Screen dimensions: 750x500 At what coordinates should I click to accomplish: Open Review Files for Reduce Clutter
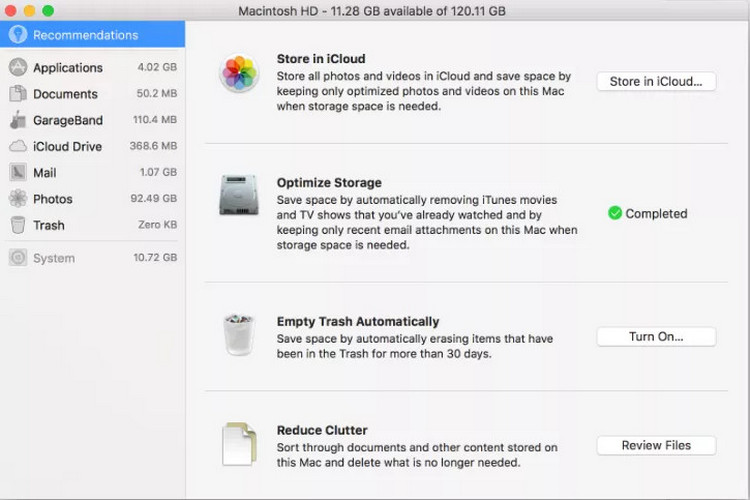656,445
